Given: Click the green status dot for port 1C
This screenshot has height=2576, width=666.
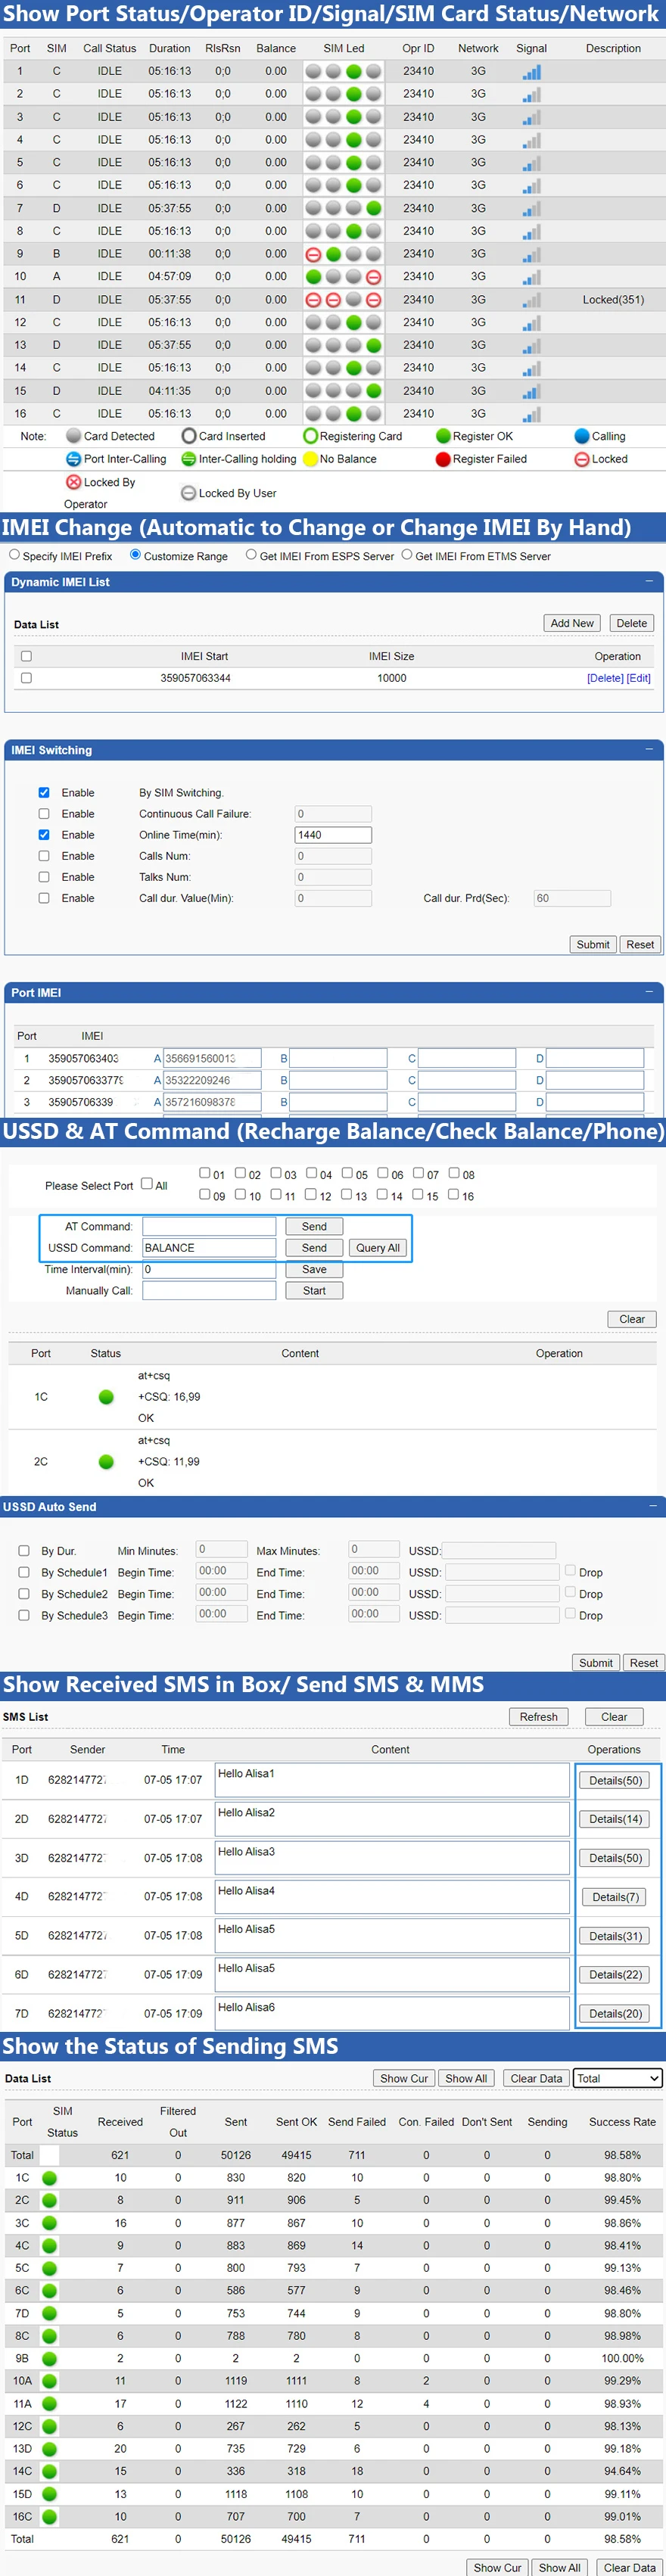Looking at the screenshot, I should (106, 1397).
